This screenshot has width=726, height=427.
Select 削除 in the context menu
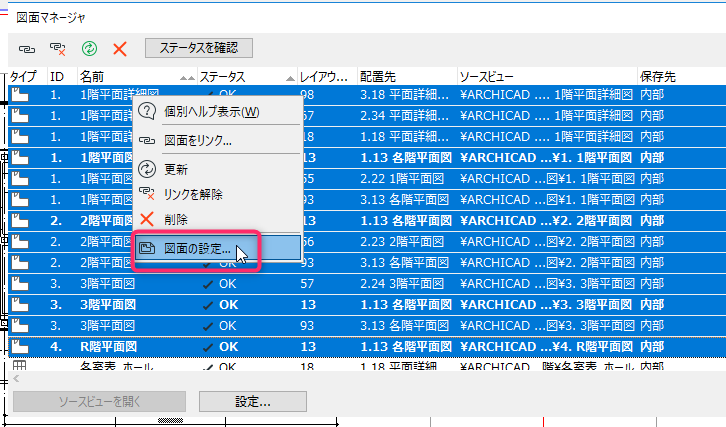tap(175, 219)
